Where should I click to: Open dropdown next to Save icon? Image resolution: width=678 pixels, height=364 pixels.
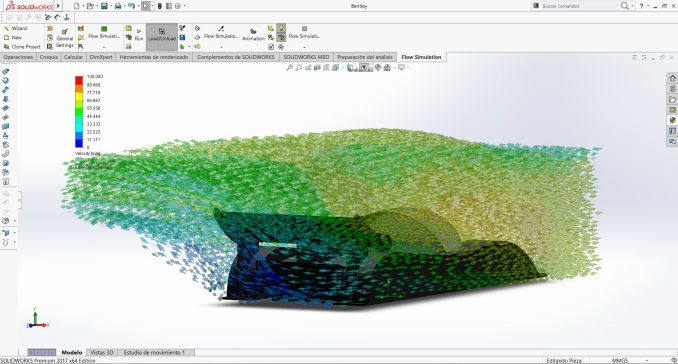tap(111, 6)
